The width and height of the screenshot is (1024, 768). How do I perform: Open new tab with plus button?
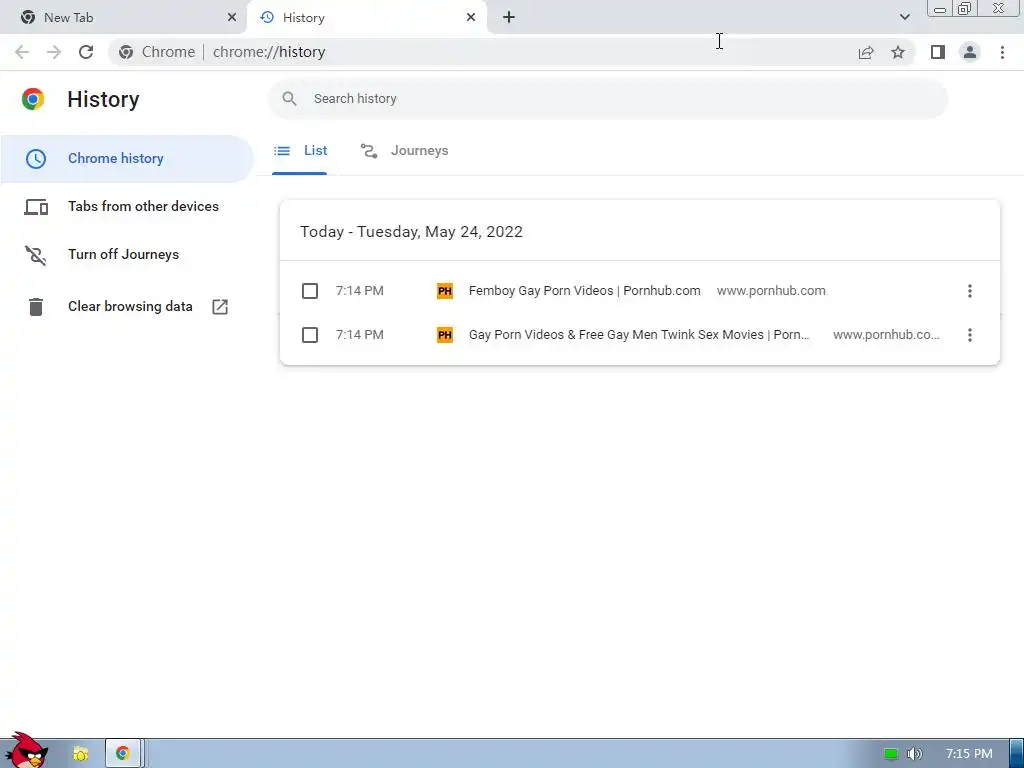[509, 18]
